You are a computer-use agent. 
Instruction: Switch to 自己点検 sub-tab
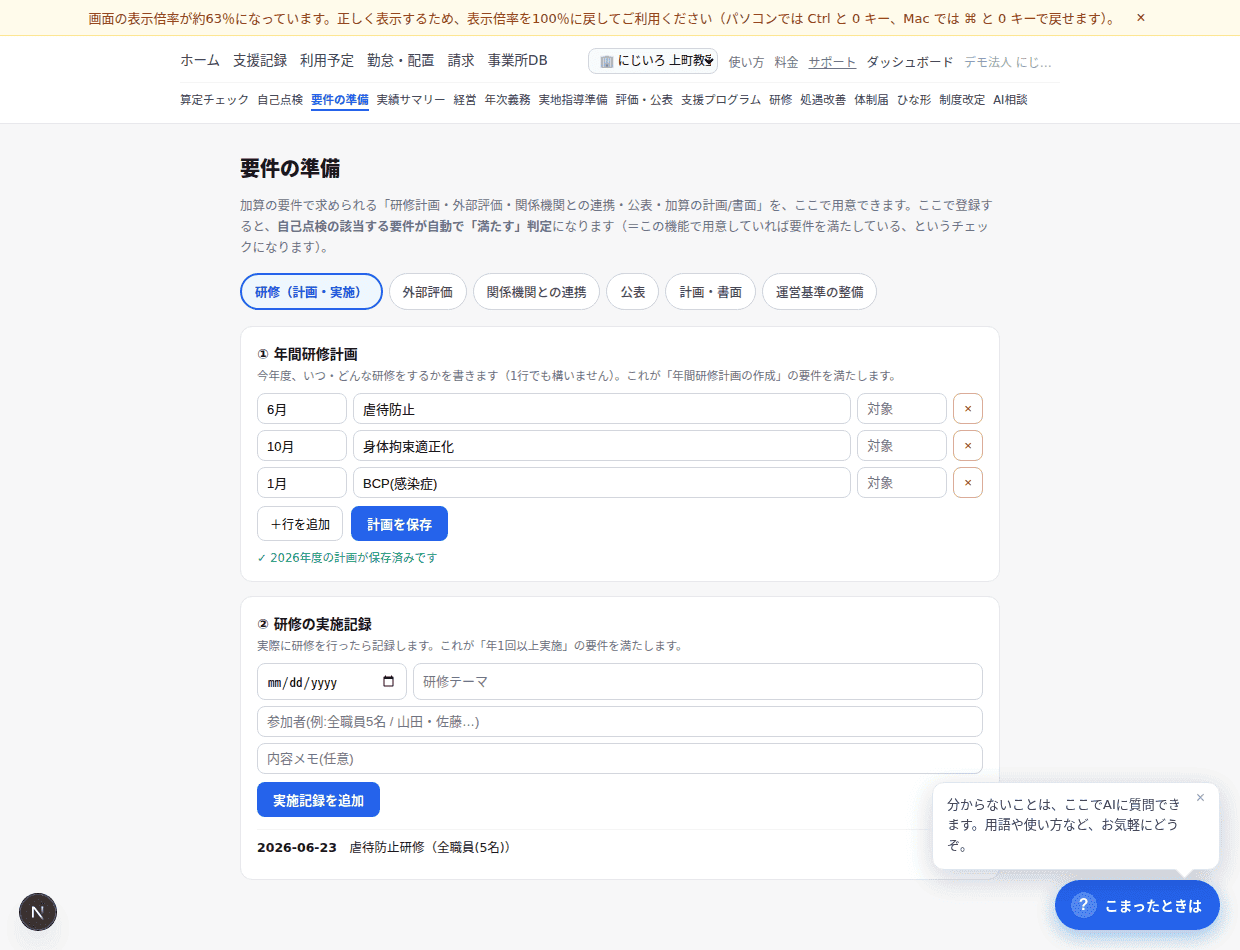(x=280, y=100)
